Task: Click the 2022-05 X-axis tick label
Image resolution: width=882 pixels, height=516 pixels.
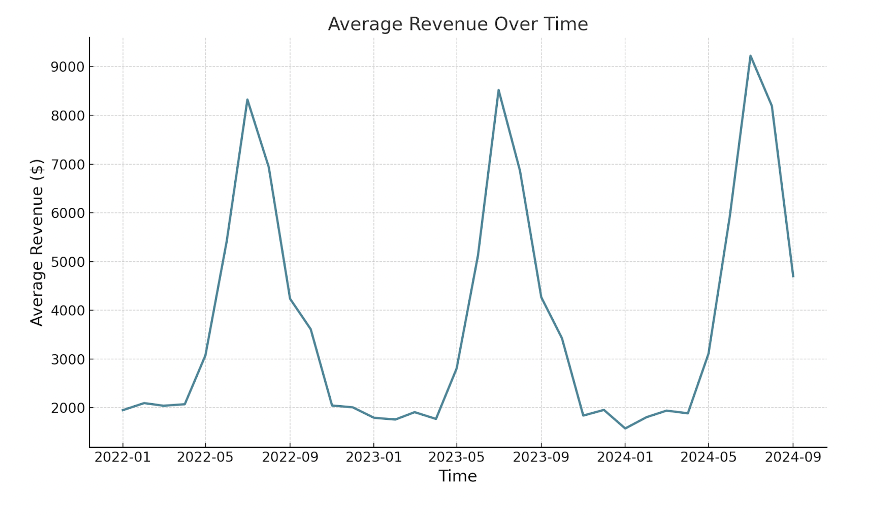Action: point(205,458)
